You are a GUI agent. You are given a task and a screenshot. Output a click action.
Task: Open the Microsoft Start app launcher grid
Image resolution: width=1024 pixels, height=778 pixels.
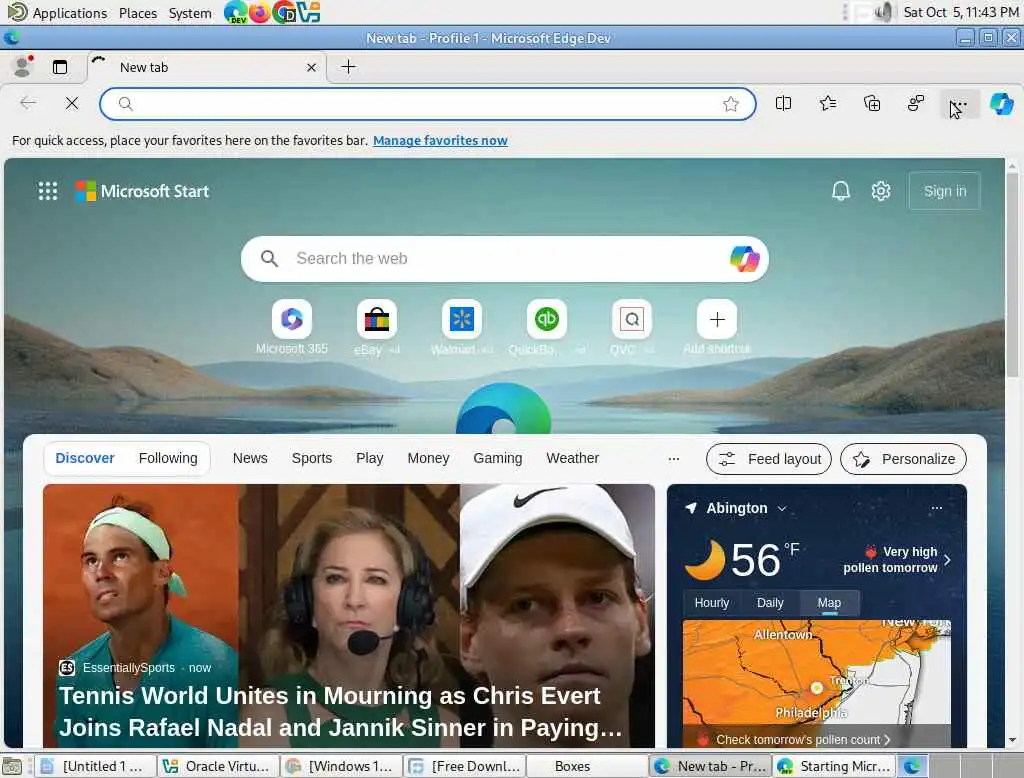click(48, 191)
